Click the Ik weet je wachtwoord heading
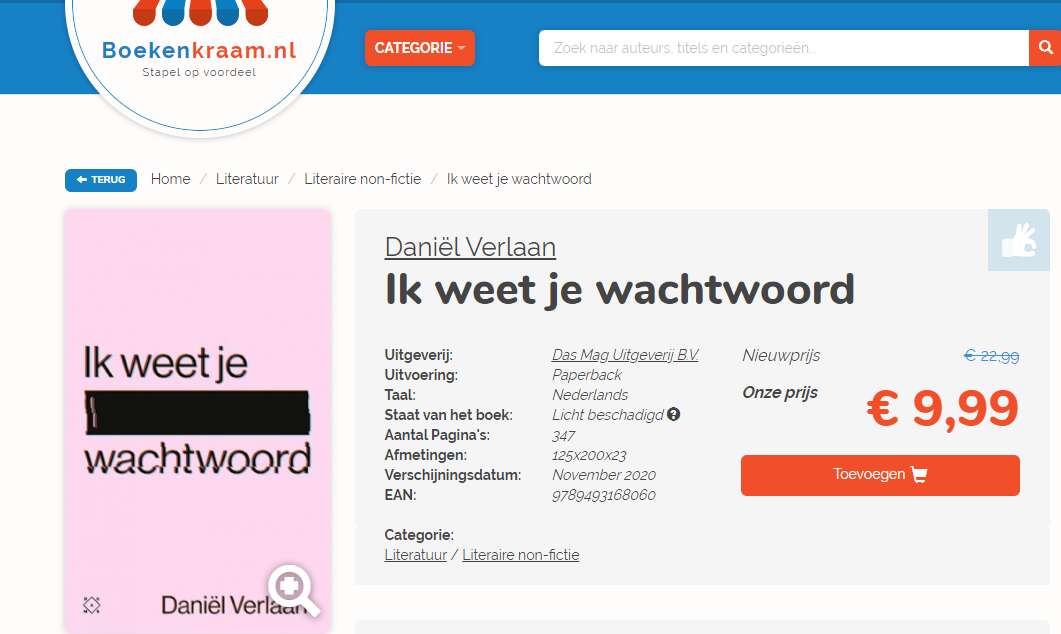The width and height of the screenshot is (1061, 634). point(620,290)
